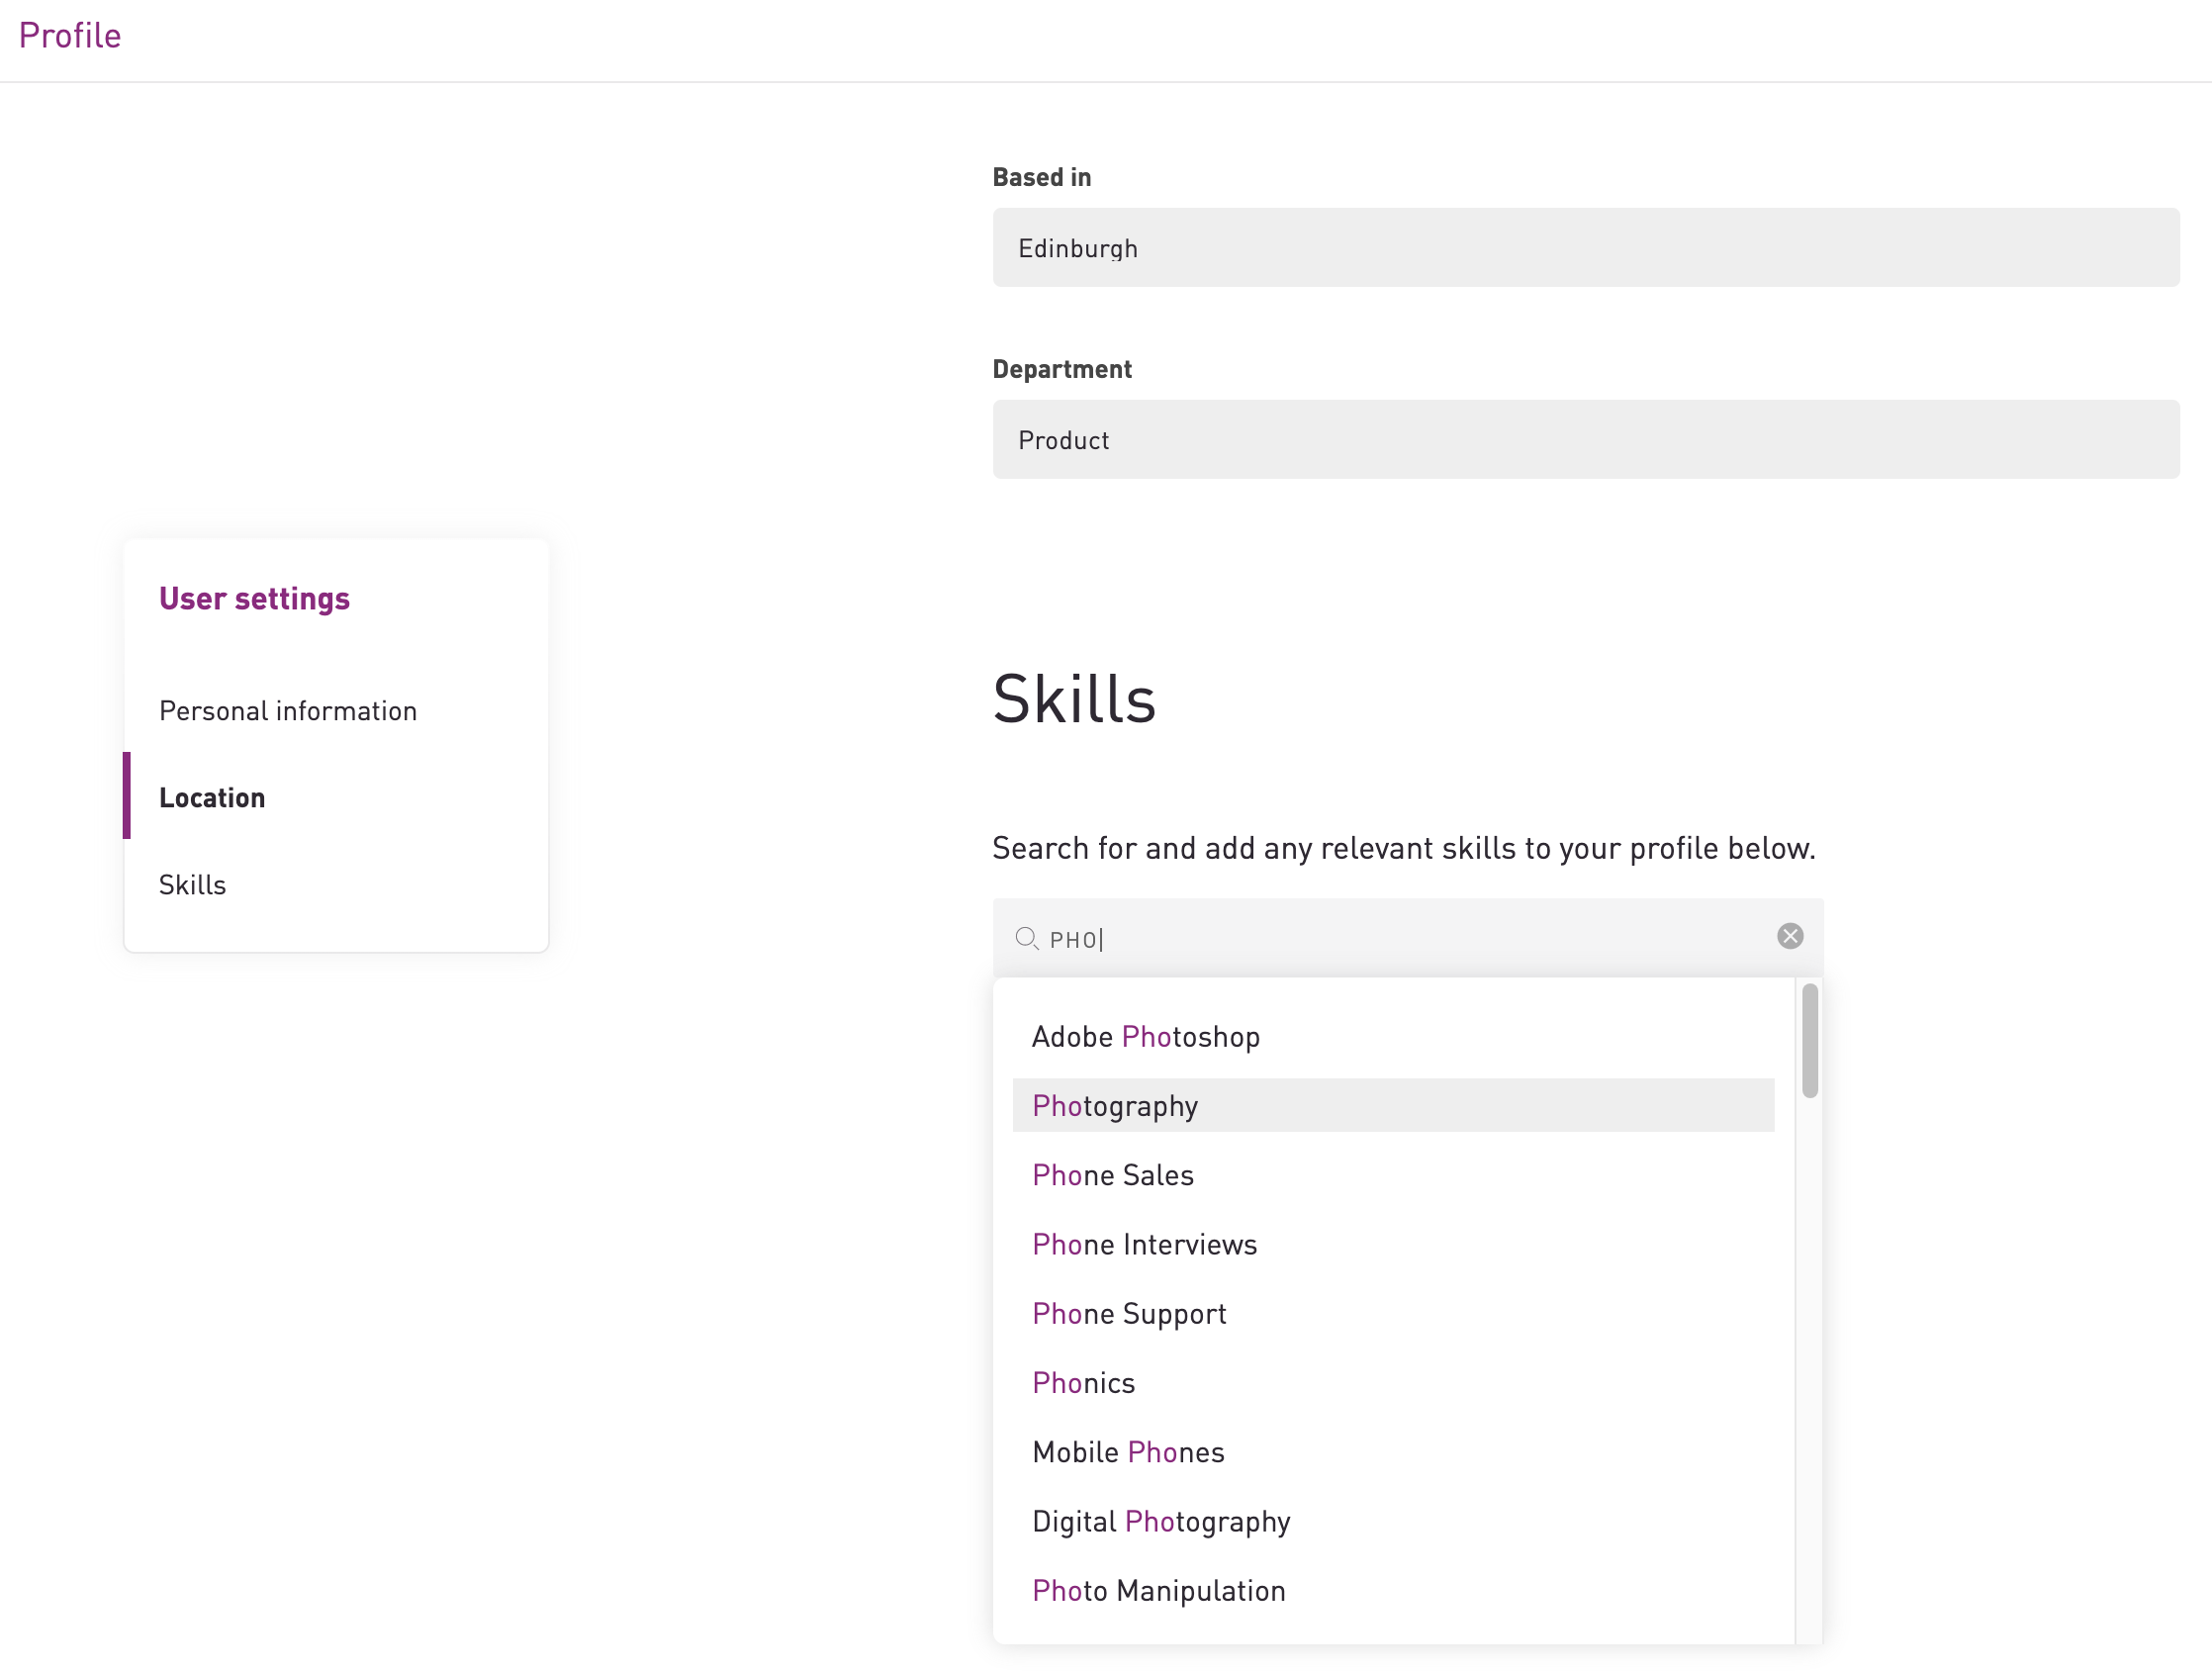
Task: Select Adobe Photoshop from suggestions
Action: click(x=1145, y=1037)
